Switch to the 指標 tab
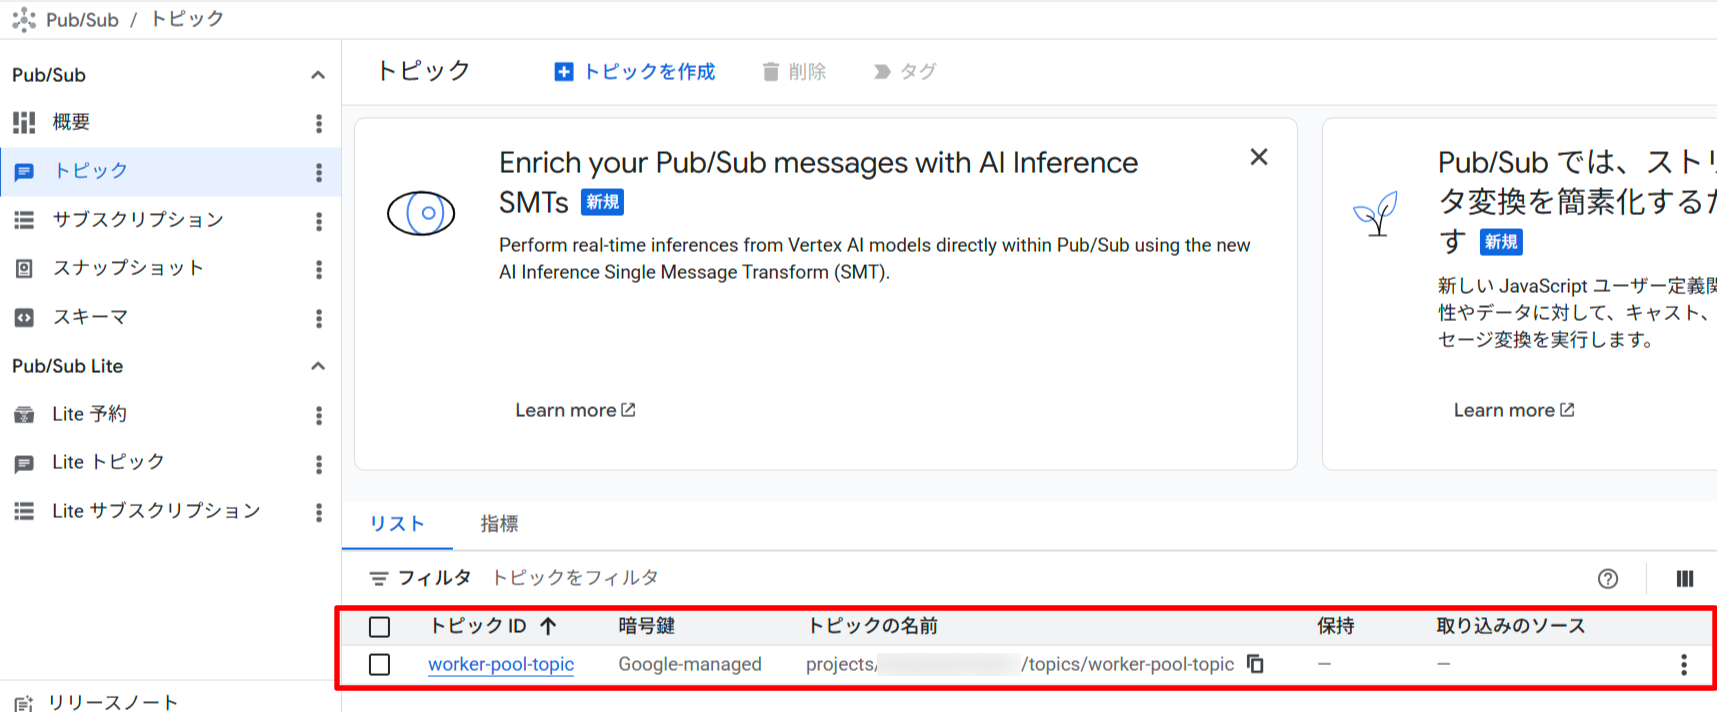The image size is (1717, 712). click(x=499, y=524)
